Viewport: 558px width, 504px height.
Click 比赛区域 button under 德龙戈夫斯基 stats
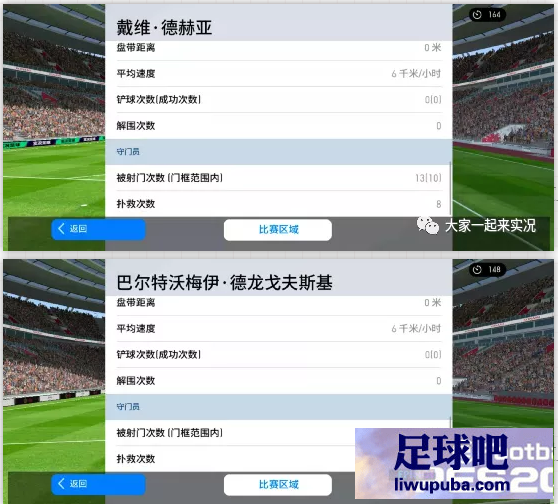pos(278,485)
